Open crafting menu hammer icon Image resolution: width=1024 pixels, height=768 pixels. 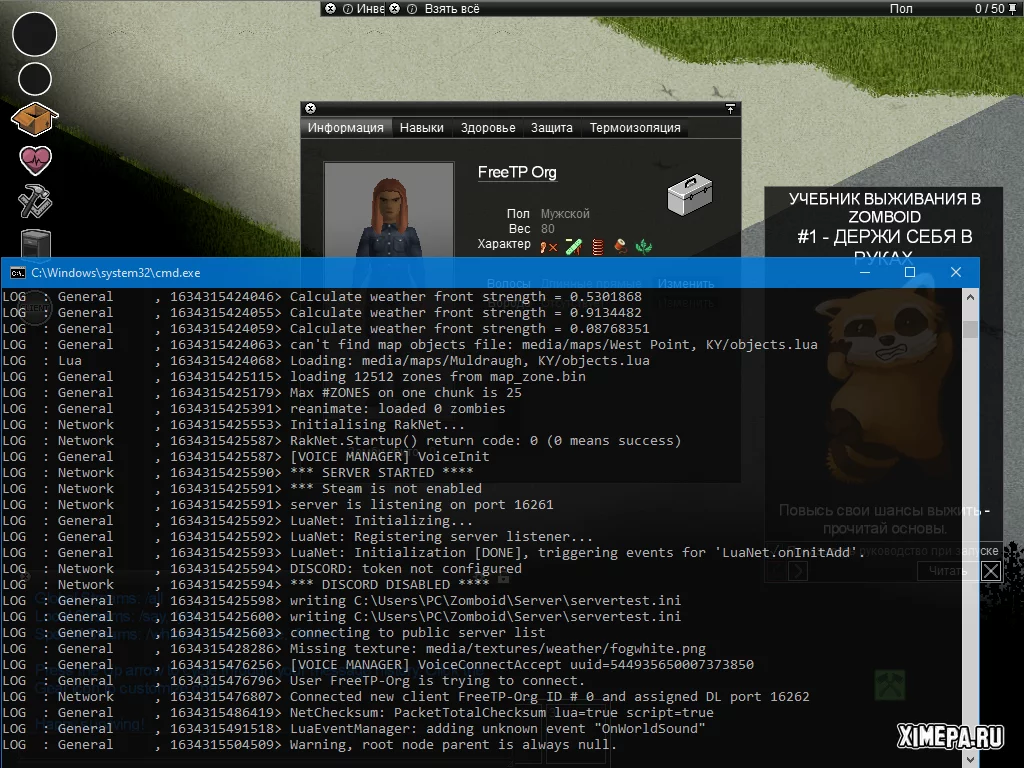tap(35, 201)
